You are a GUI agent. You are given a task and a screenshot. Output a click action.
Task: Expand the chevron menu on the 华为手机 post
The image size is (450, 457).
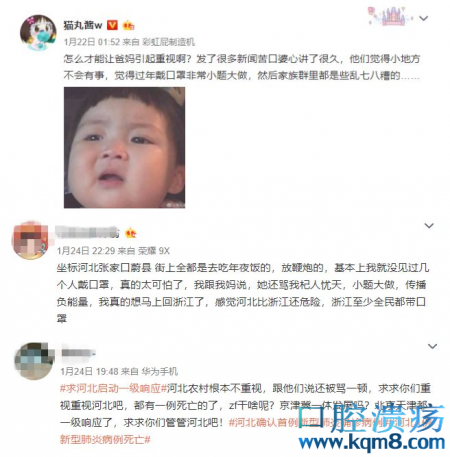pyautogui.click(x=432, y=346)
